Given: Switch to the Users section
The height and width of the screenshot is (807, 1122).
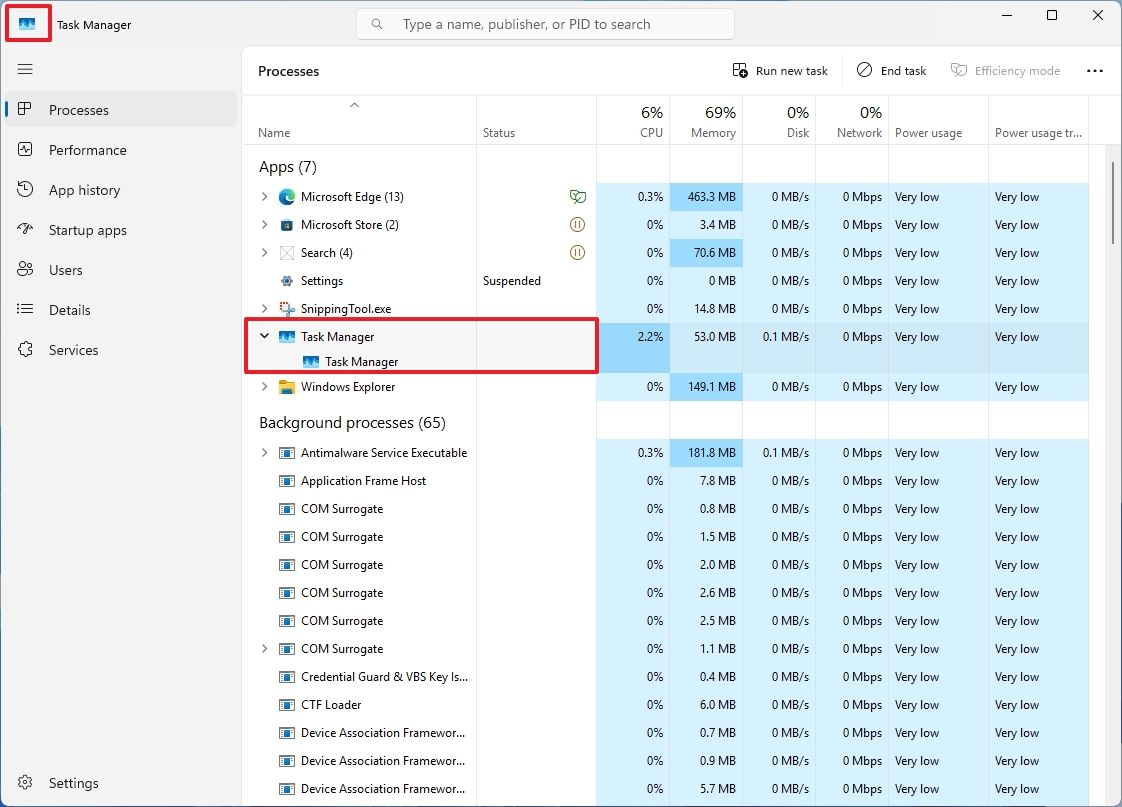Looking at the screenshot, I should (65, 269).
